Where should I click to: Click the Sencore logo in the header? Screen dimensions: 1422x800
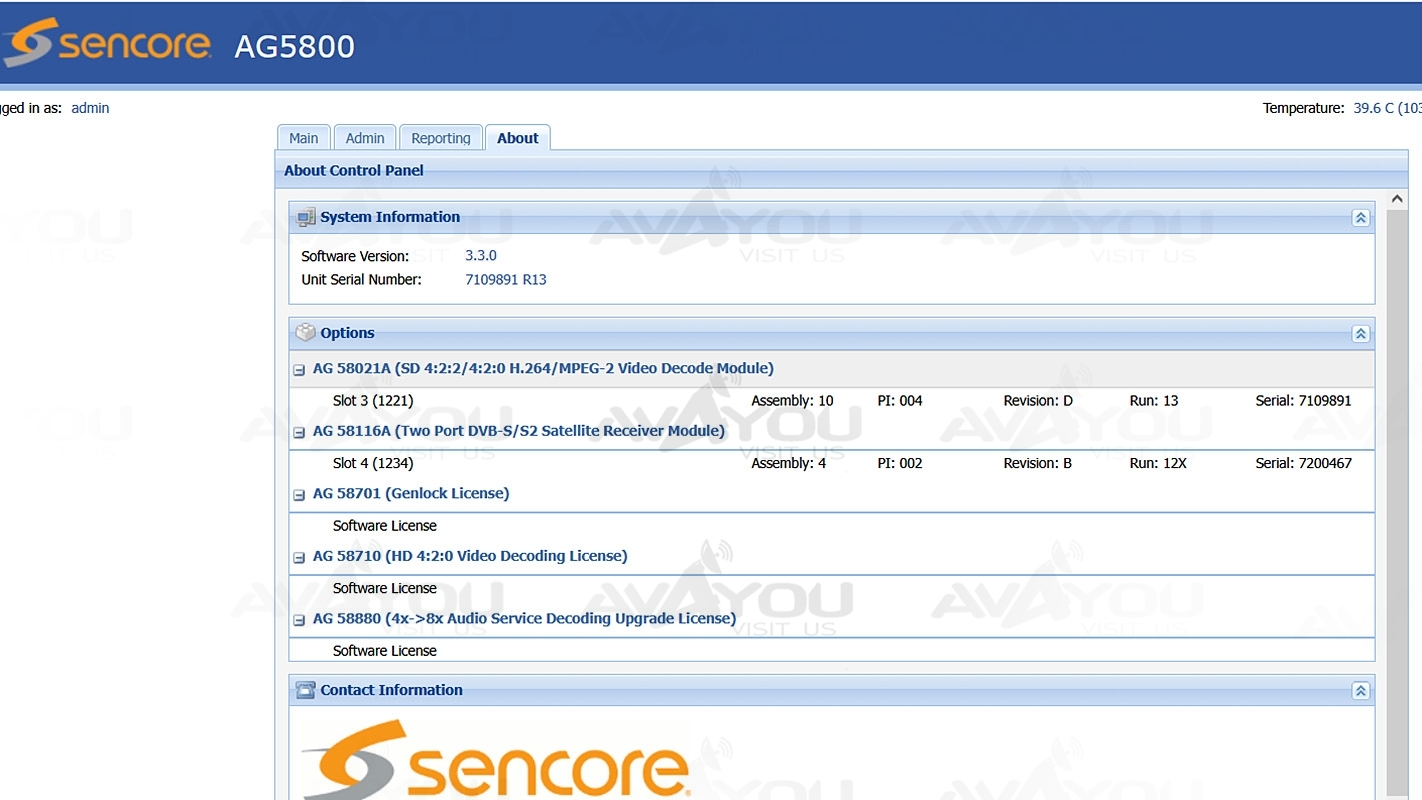click(x=107, y=44)
